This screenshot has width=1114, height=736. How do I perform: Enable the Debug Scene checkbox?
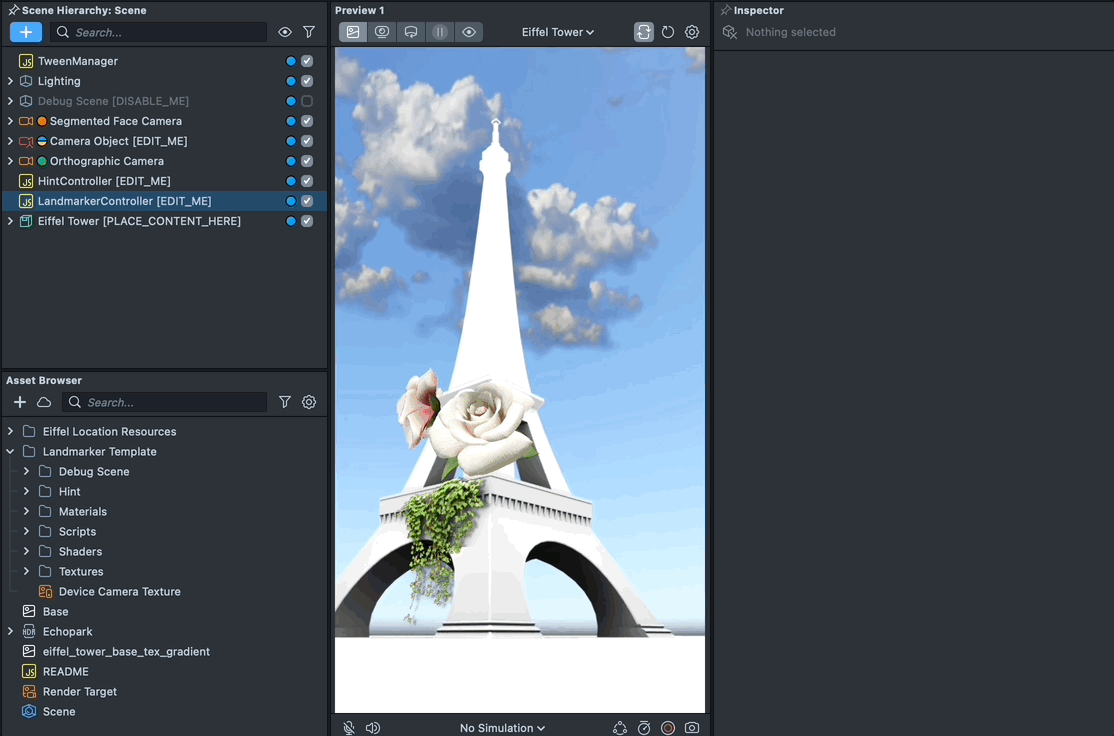click(307, 101)
